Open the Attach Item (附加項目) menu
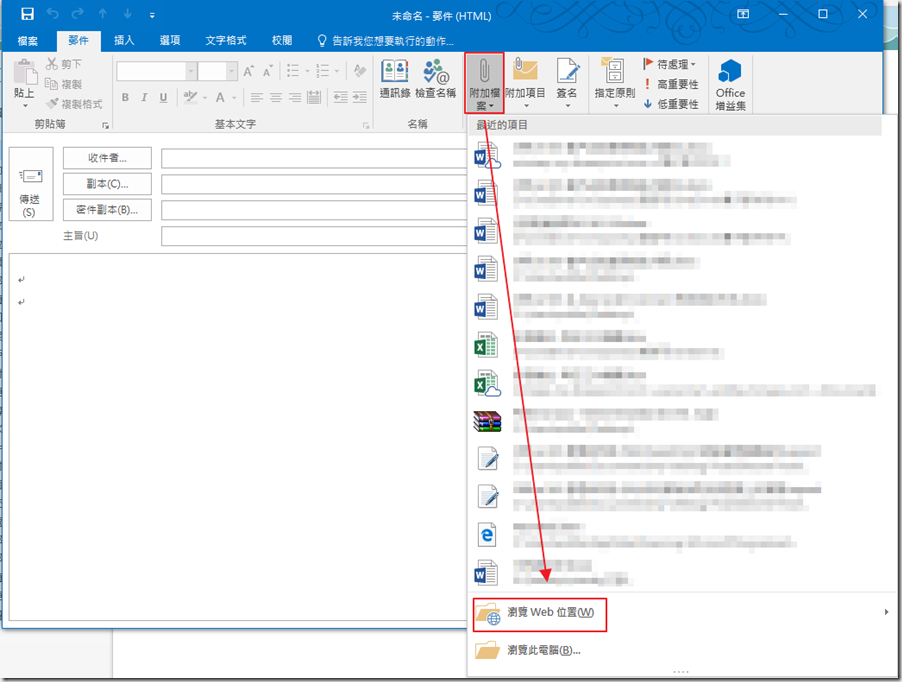902x682 pixels. (525, 82)
